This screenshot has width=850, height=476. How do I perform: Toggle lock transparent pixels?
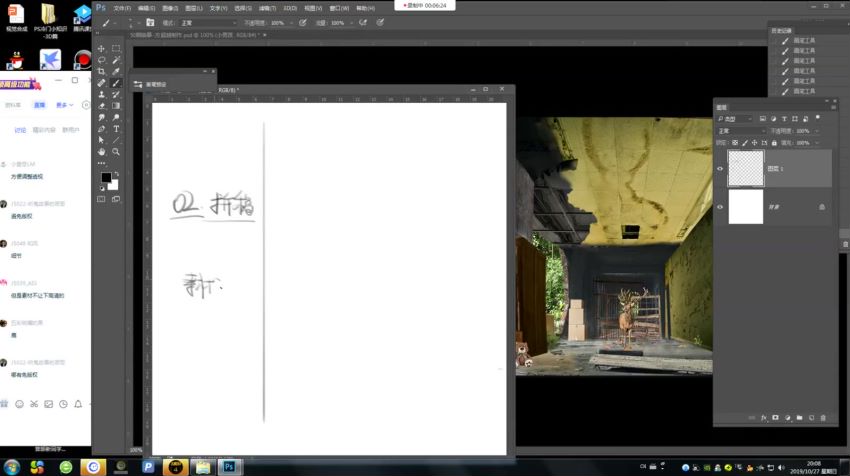click(735, 143)
